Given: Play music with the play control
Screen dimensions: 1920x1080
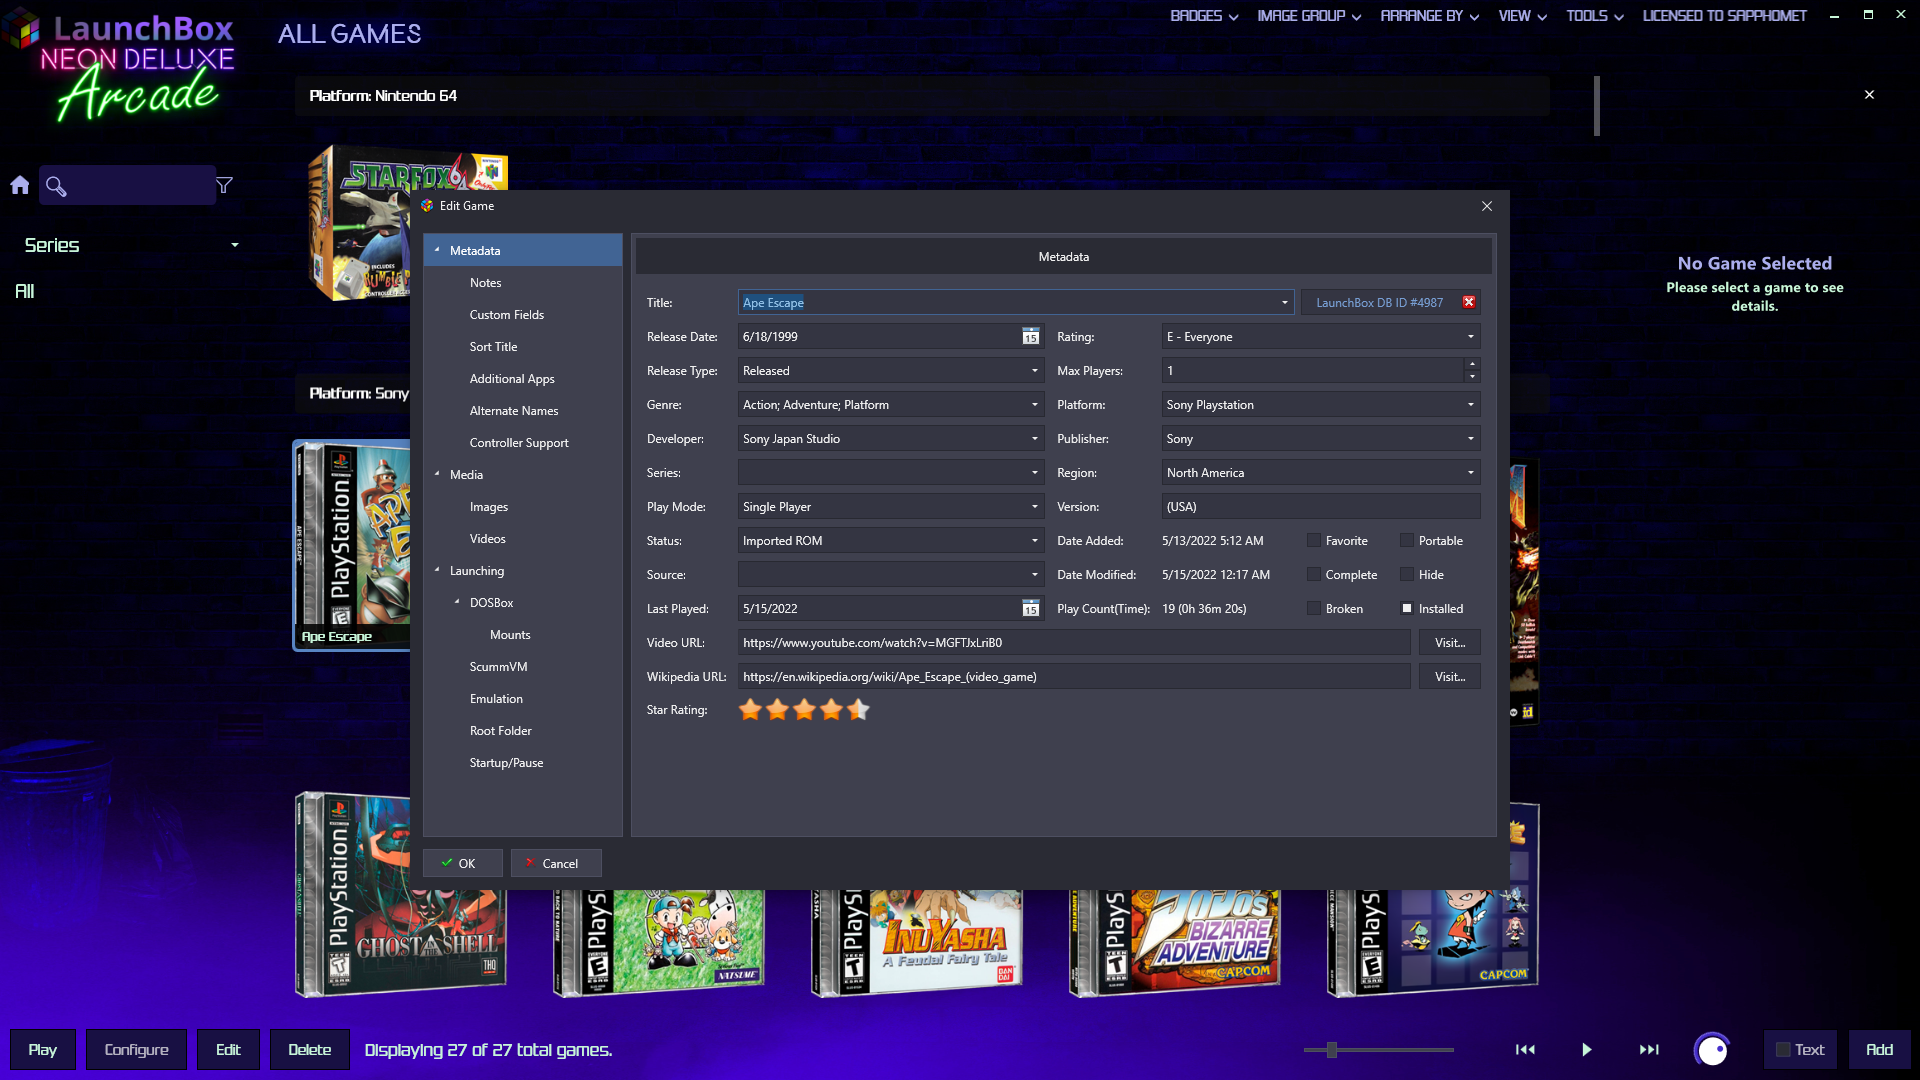Looking at the screenshot, I should (1587, 1049).
